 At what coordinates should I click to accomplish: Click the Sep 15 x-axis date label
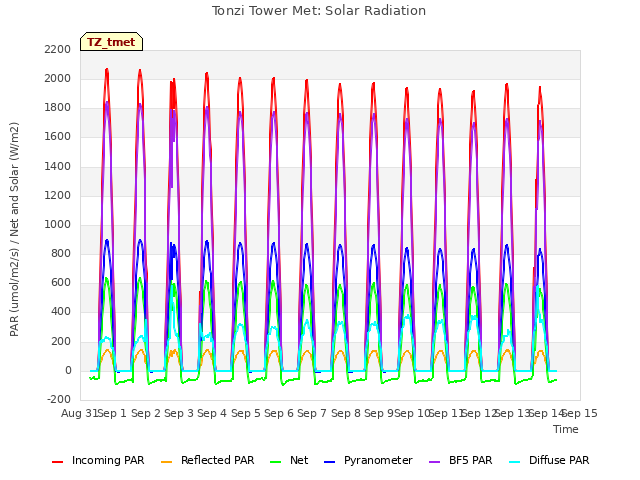tap(580, 413)
